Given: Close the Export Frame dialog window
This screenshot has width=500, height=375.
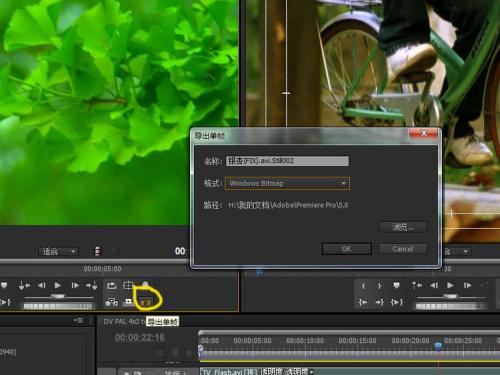Looking at the screenshot, I should coord(423,134).
